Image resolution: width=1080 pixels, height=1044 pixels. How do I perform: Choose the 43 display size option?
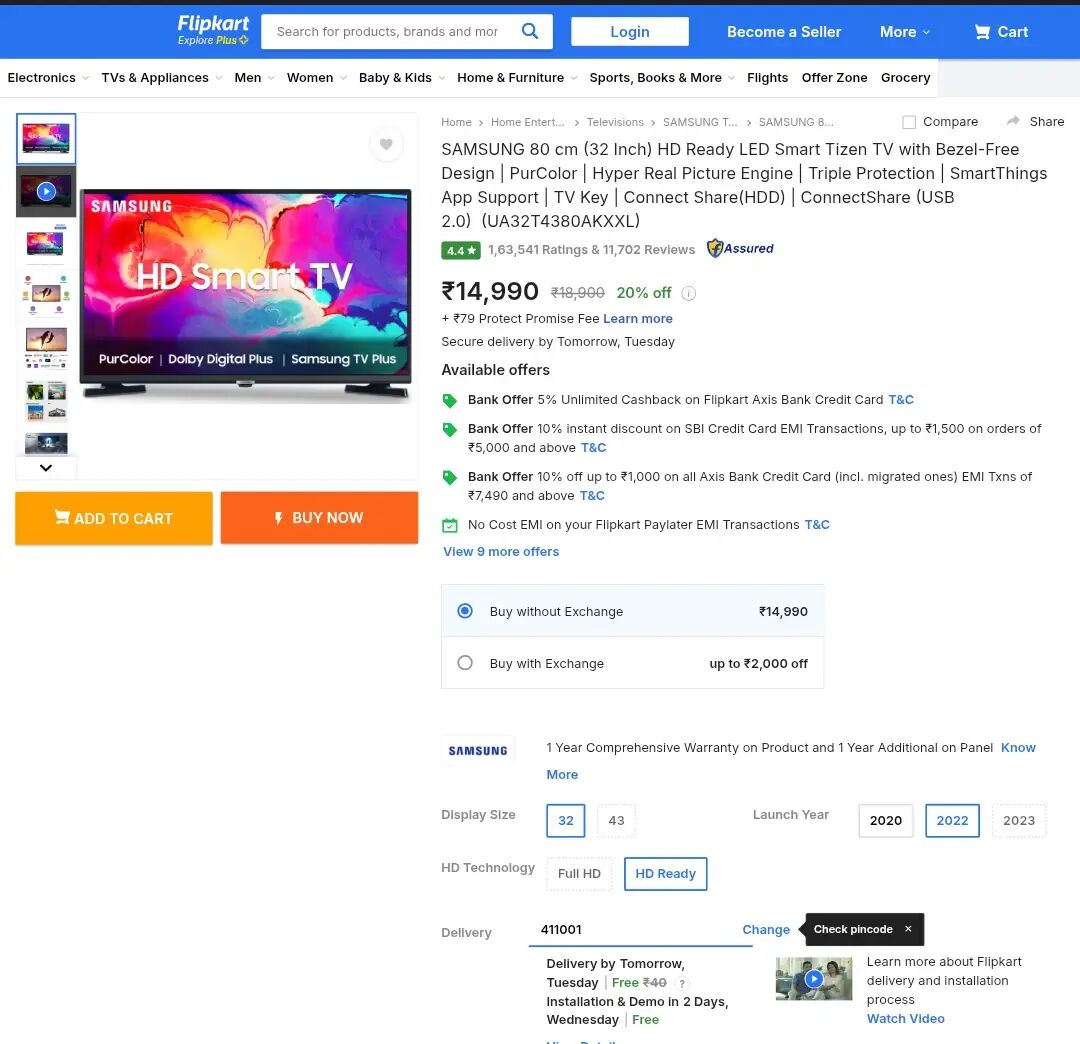coord(616,821)
